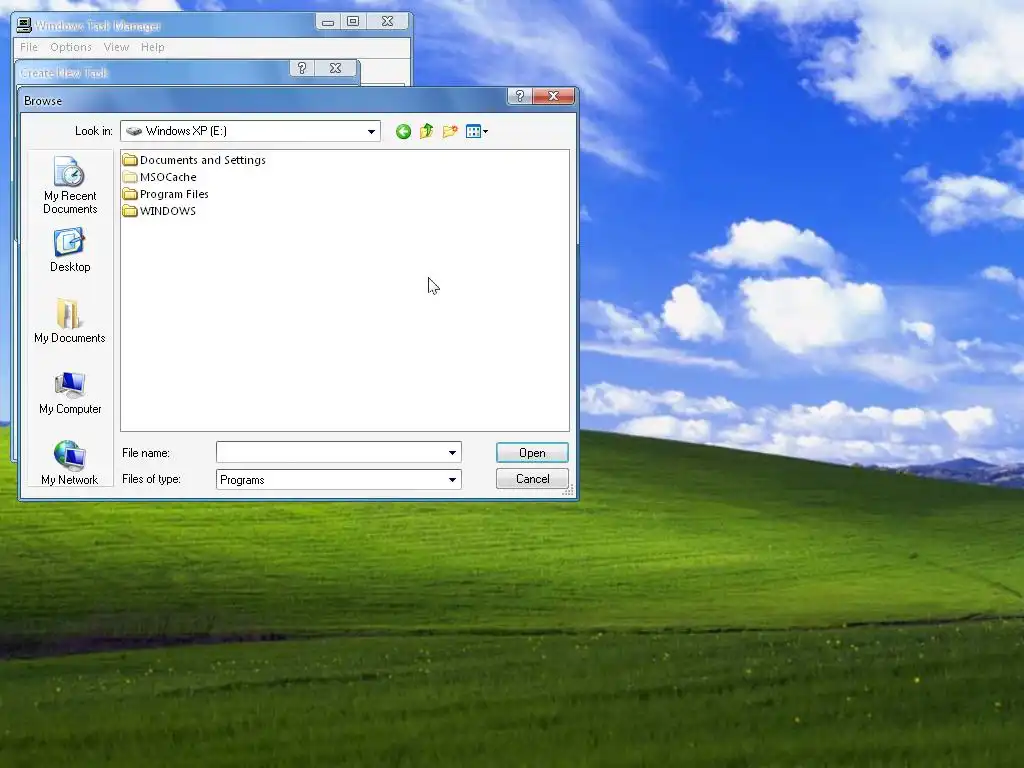Click the 'WINDOWS' folder name text

168,211
